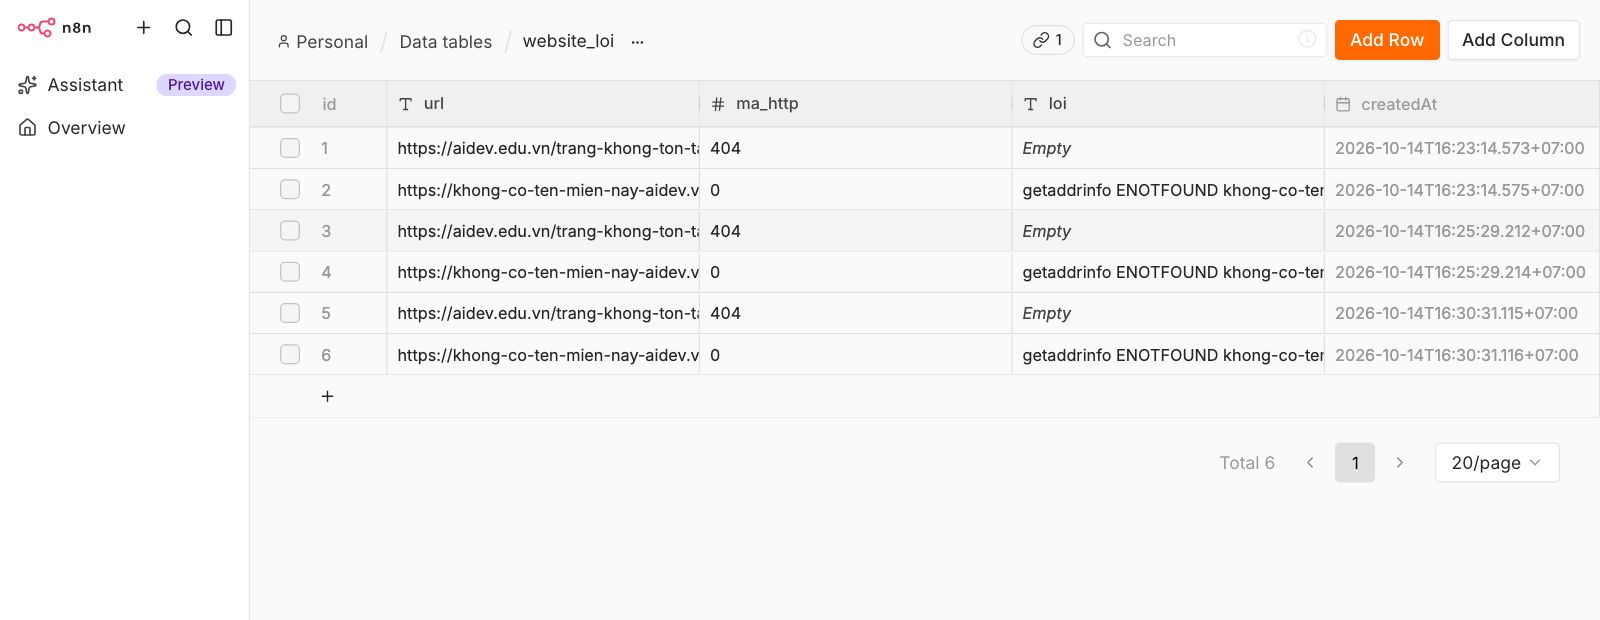Click the website_loi table title

pos(568,41)
